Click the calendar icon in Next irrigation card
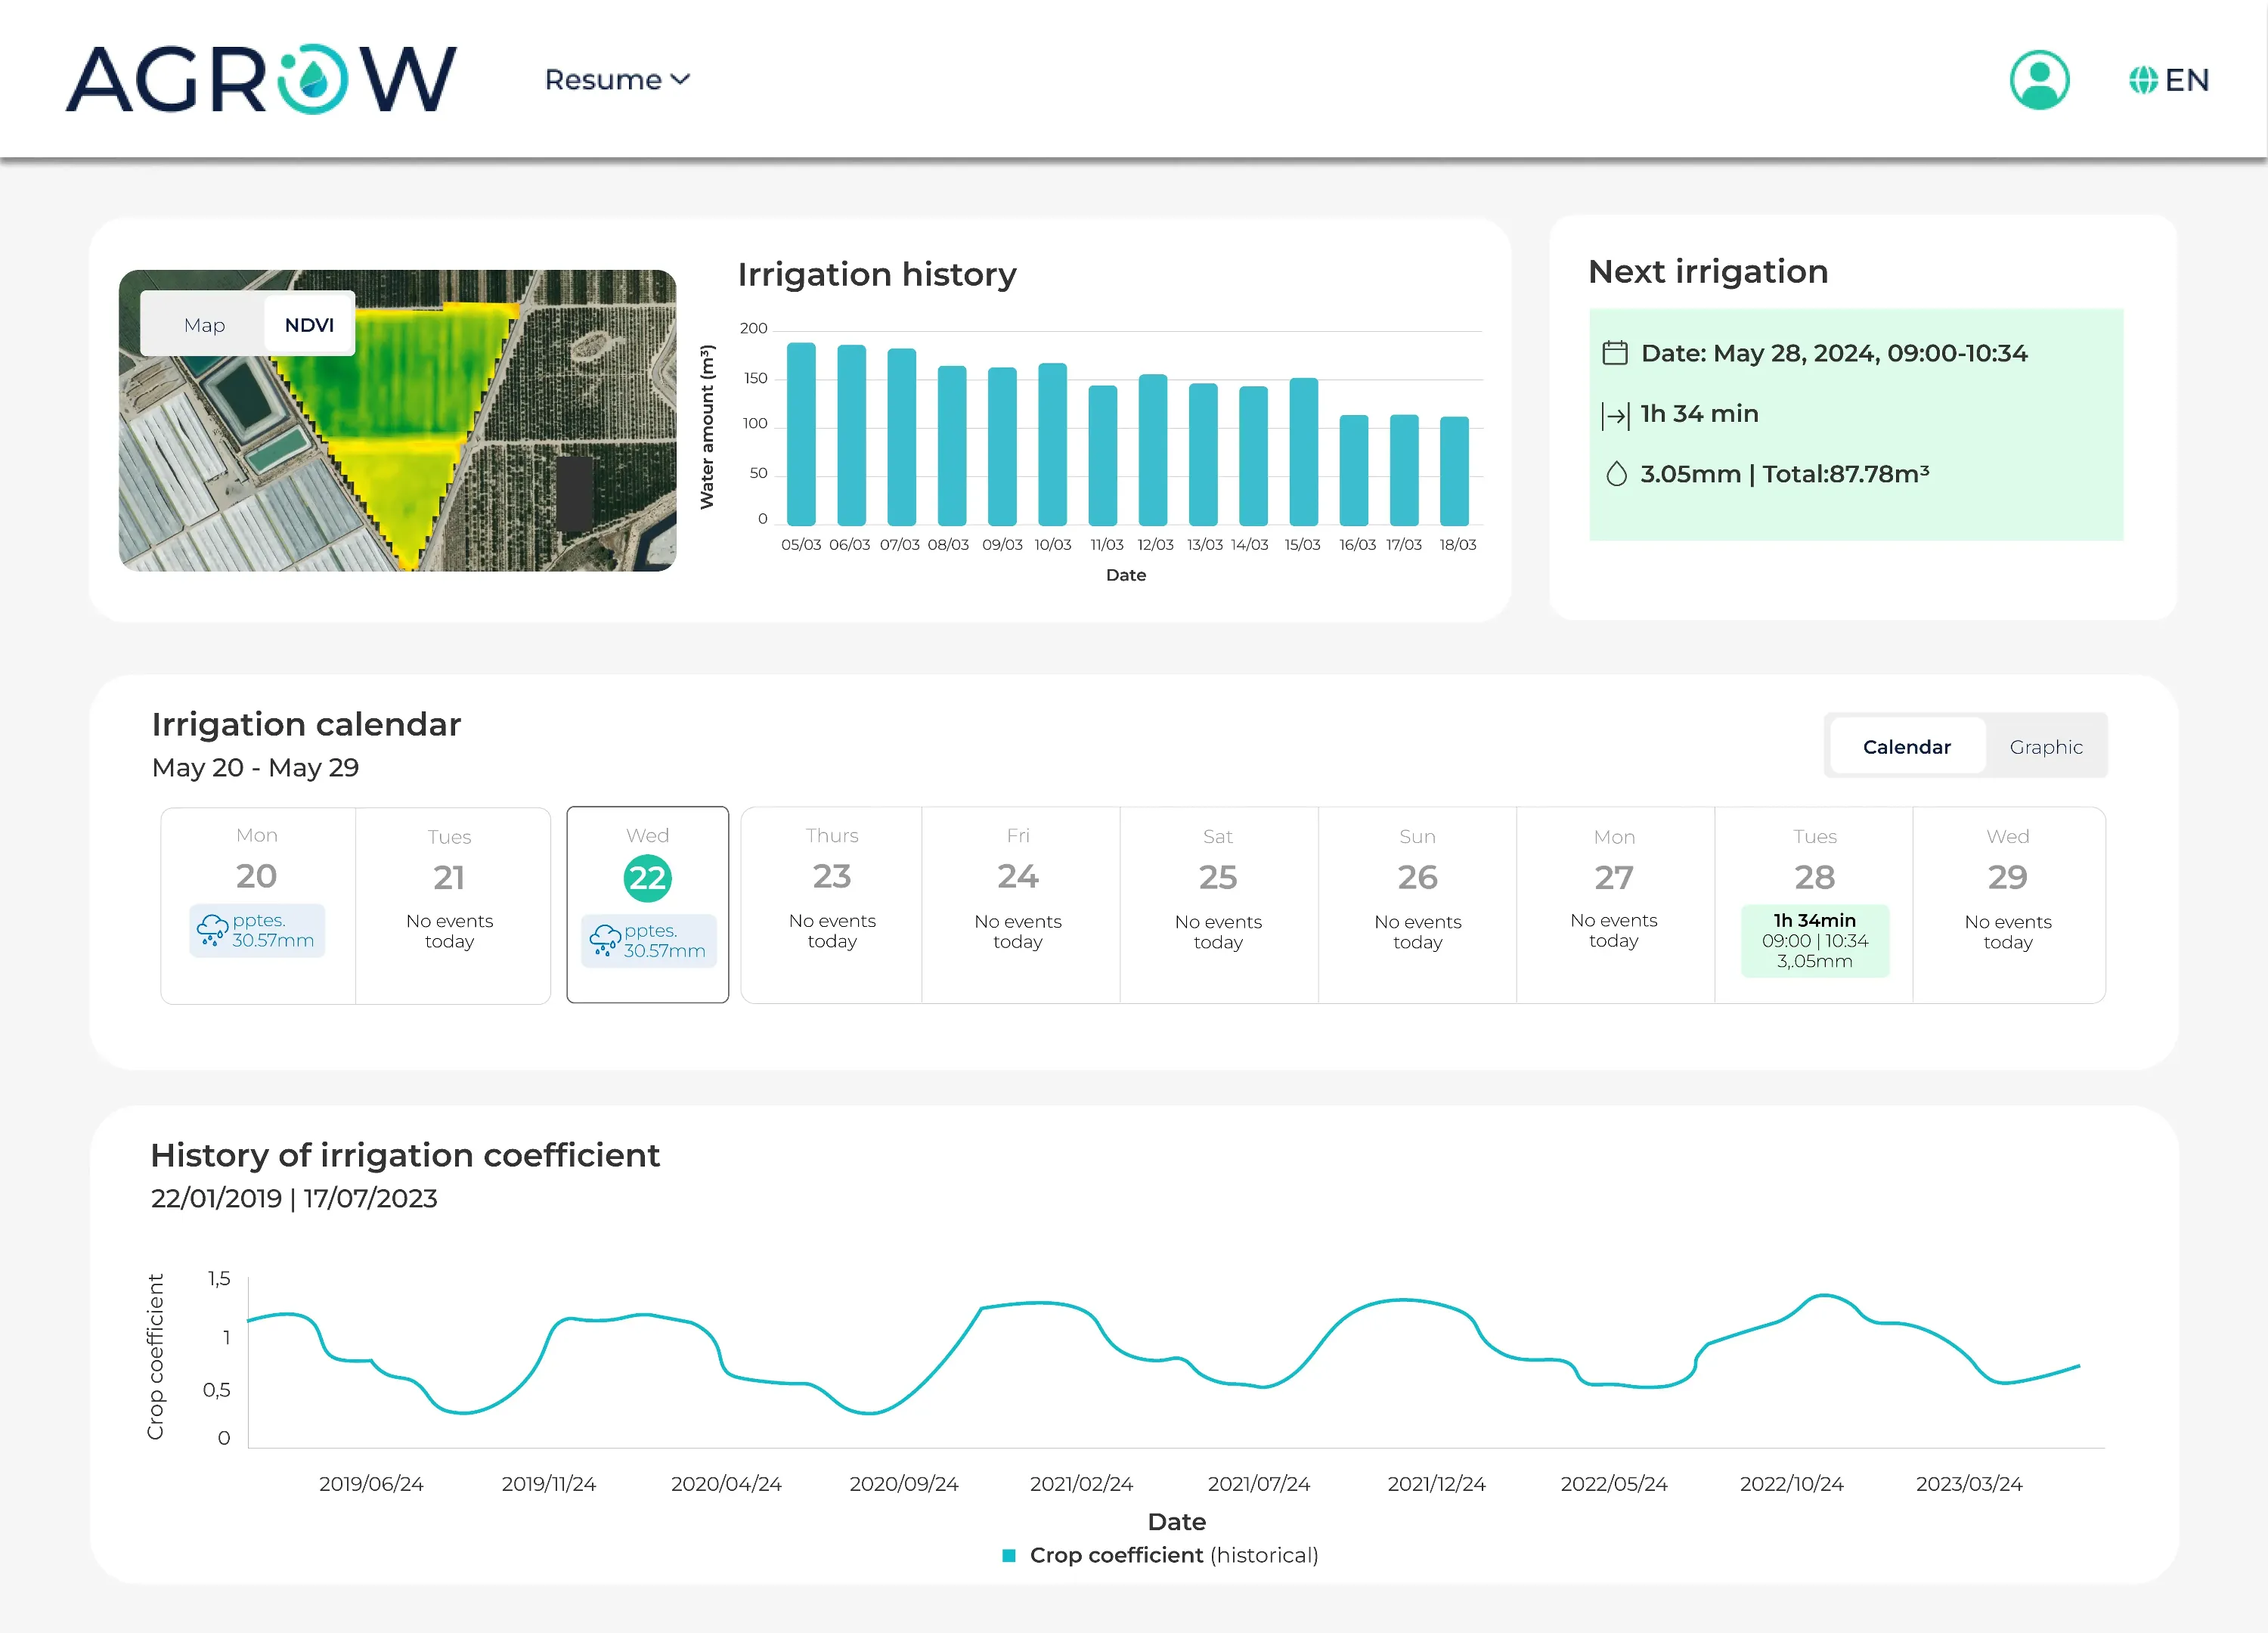This screenshot has width=2268, height=1633. 1618,353
